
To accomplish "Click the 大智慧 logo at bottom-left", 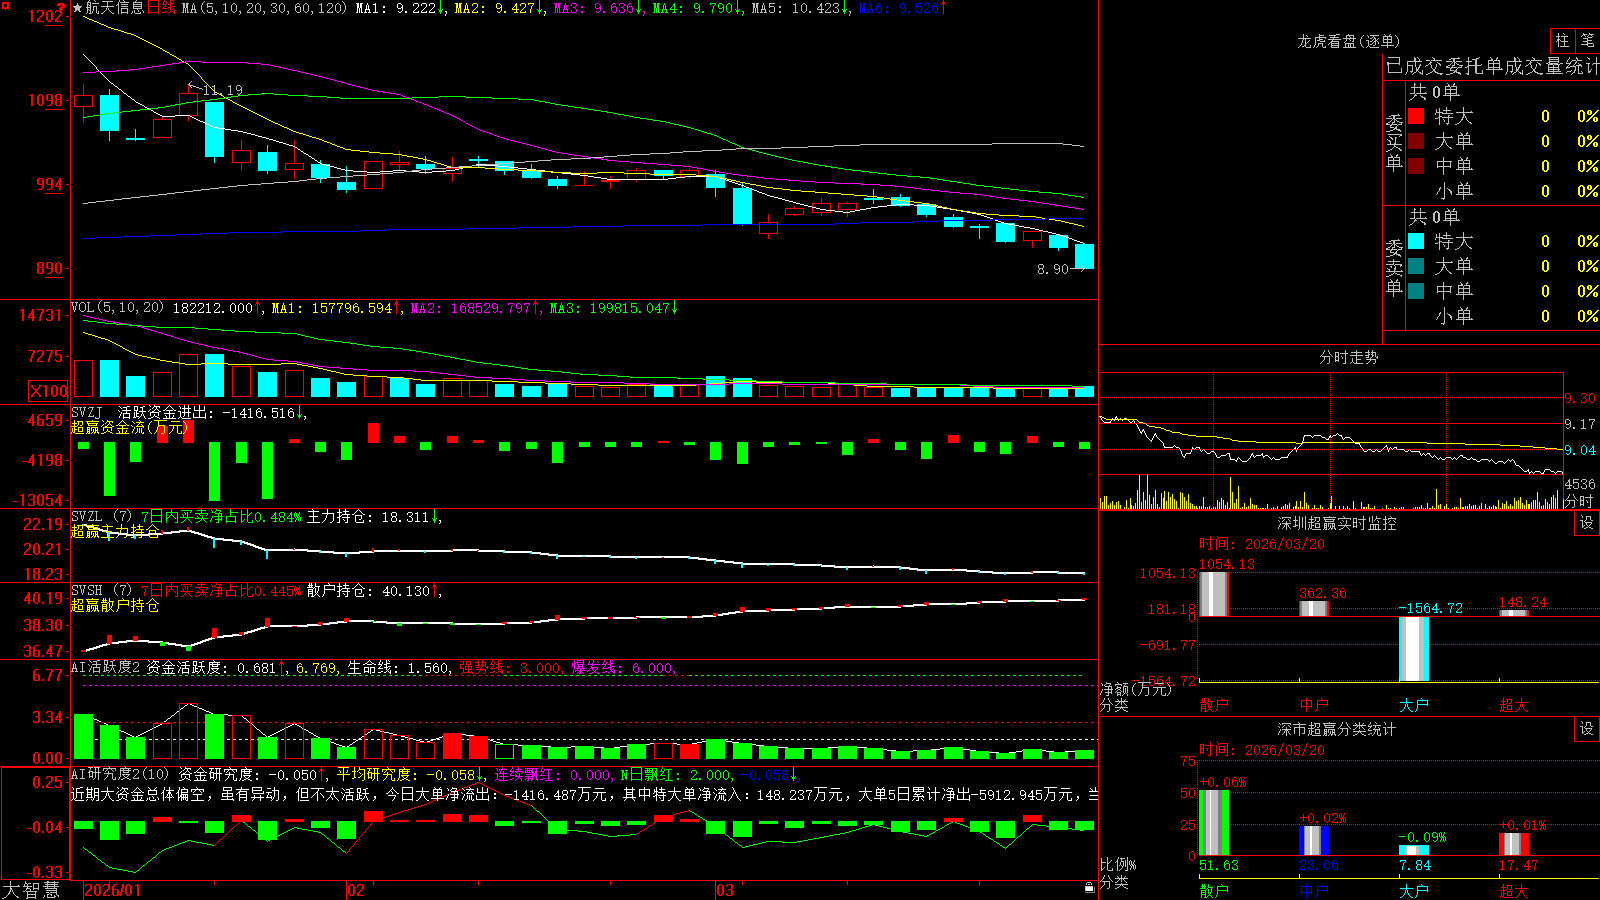I will (31, 890).
